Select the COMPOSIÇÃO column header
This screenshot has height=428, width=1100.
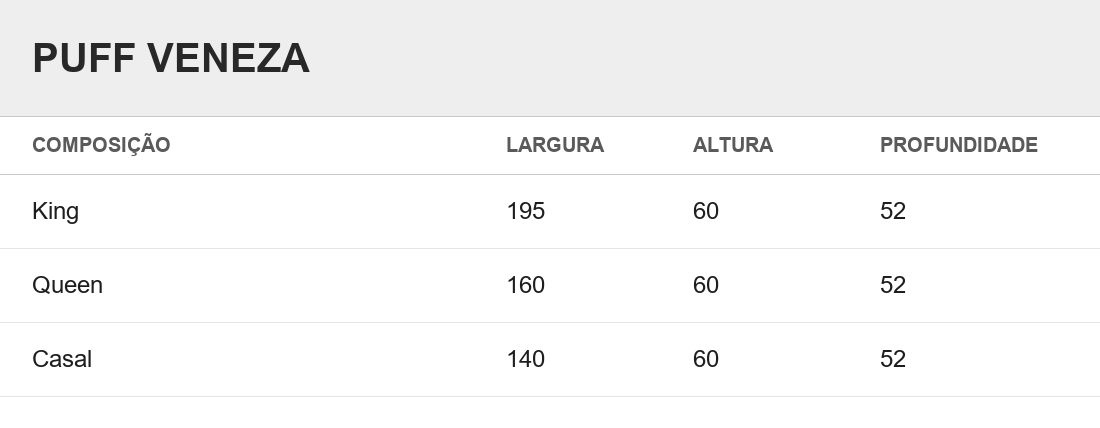pos(101,145)
